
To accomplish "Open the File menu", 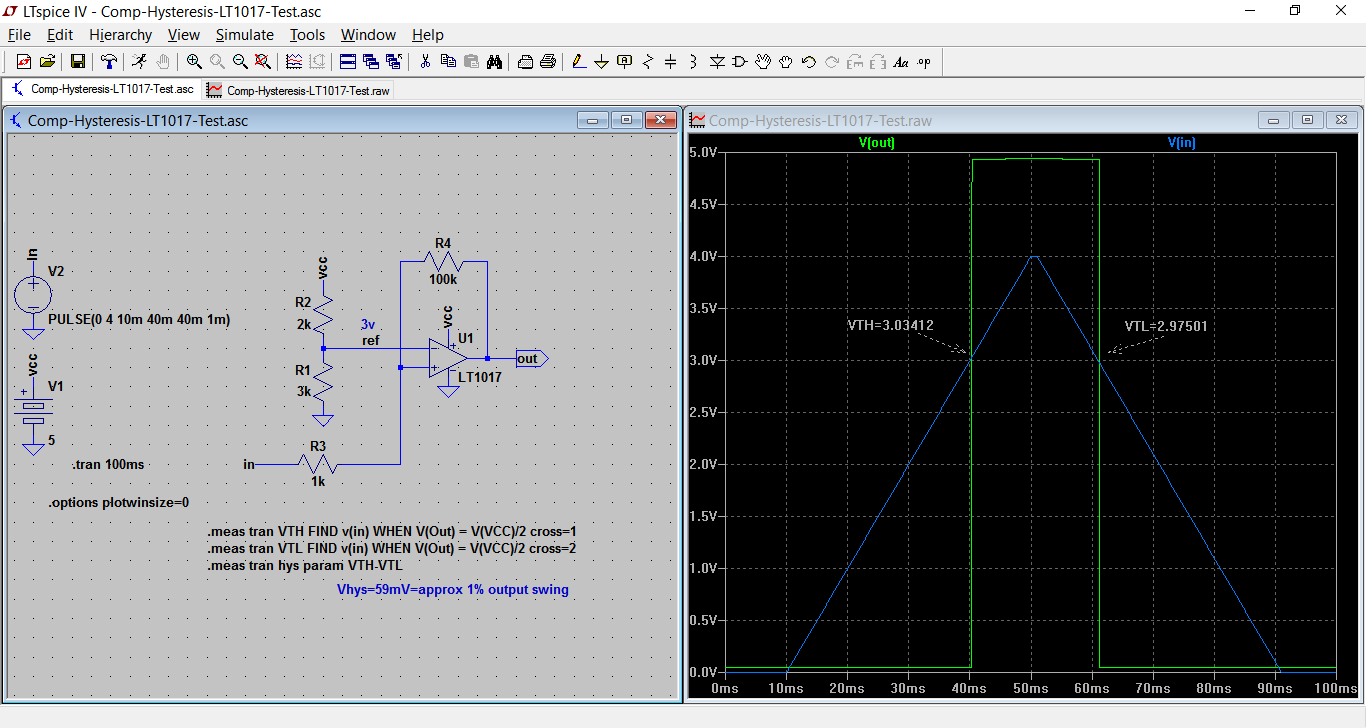I will [19, 35].
